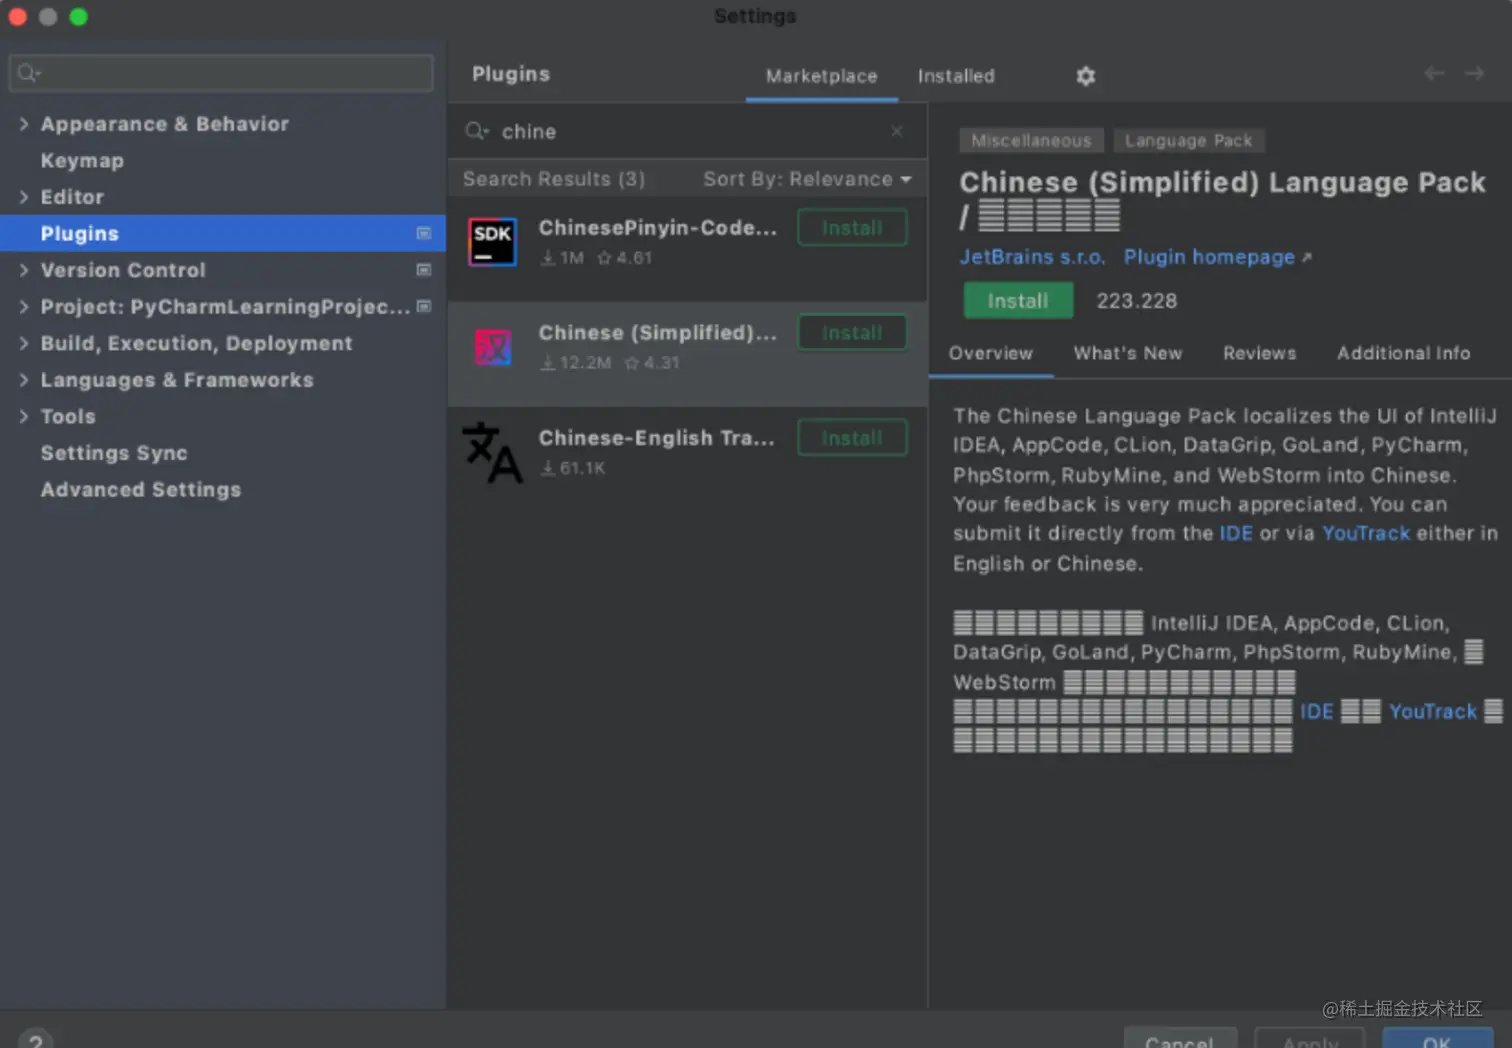Viewport: 1512px width, 1048px height.
Task: Open the What's New tab
Action: [x=1128, y=353]
